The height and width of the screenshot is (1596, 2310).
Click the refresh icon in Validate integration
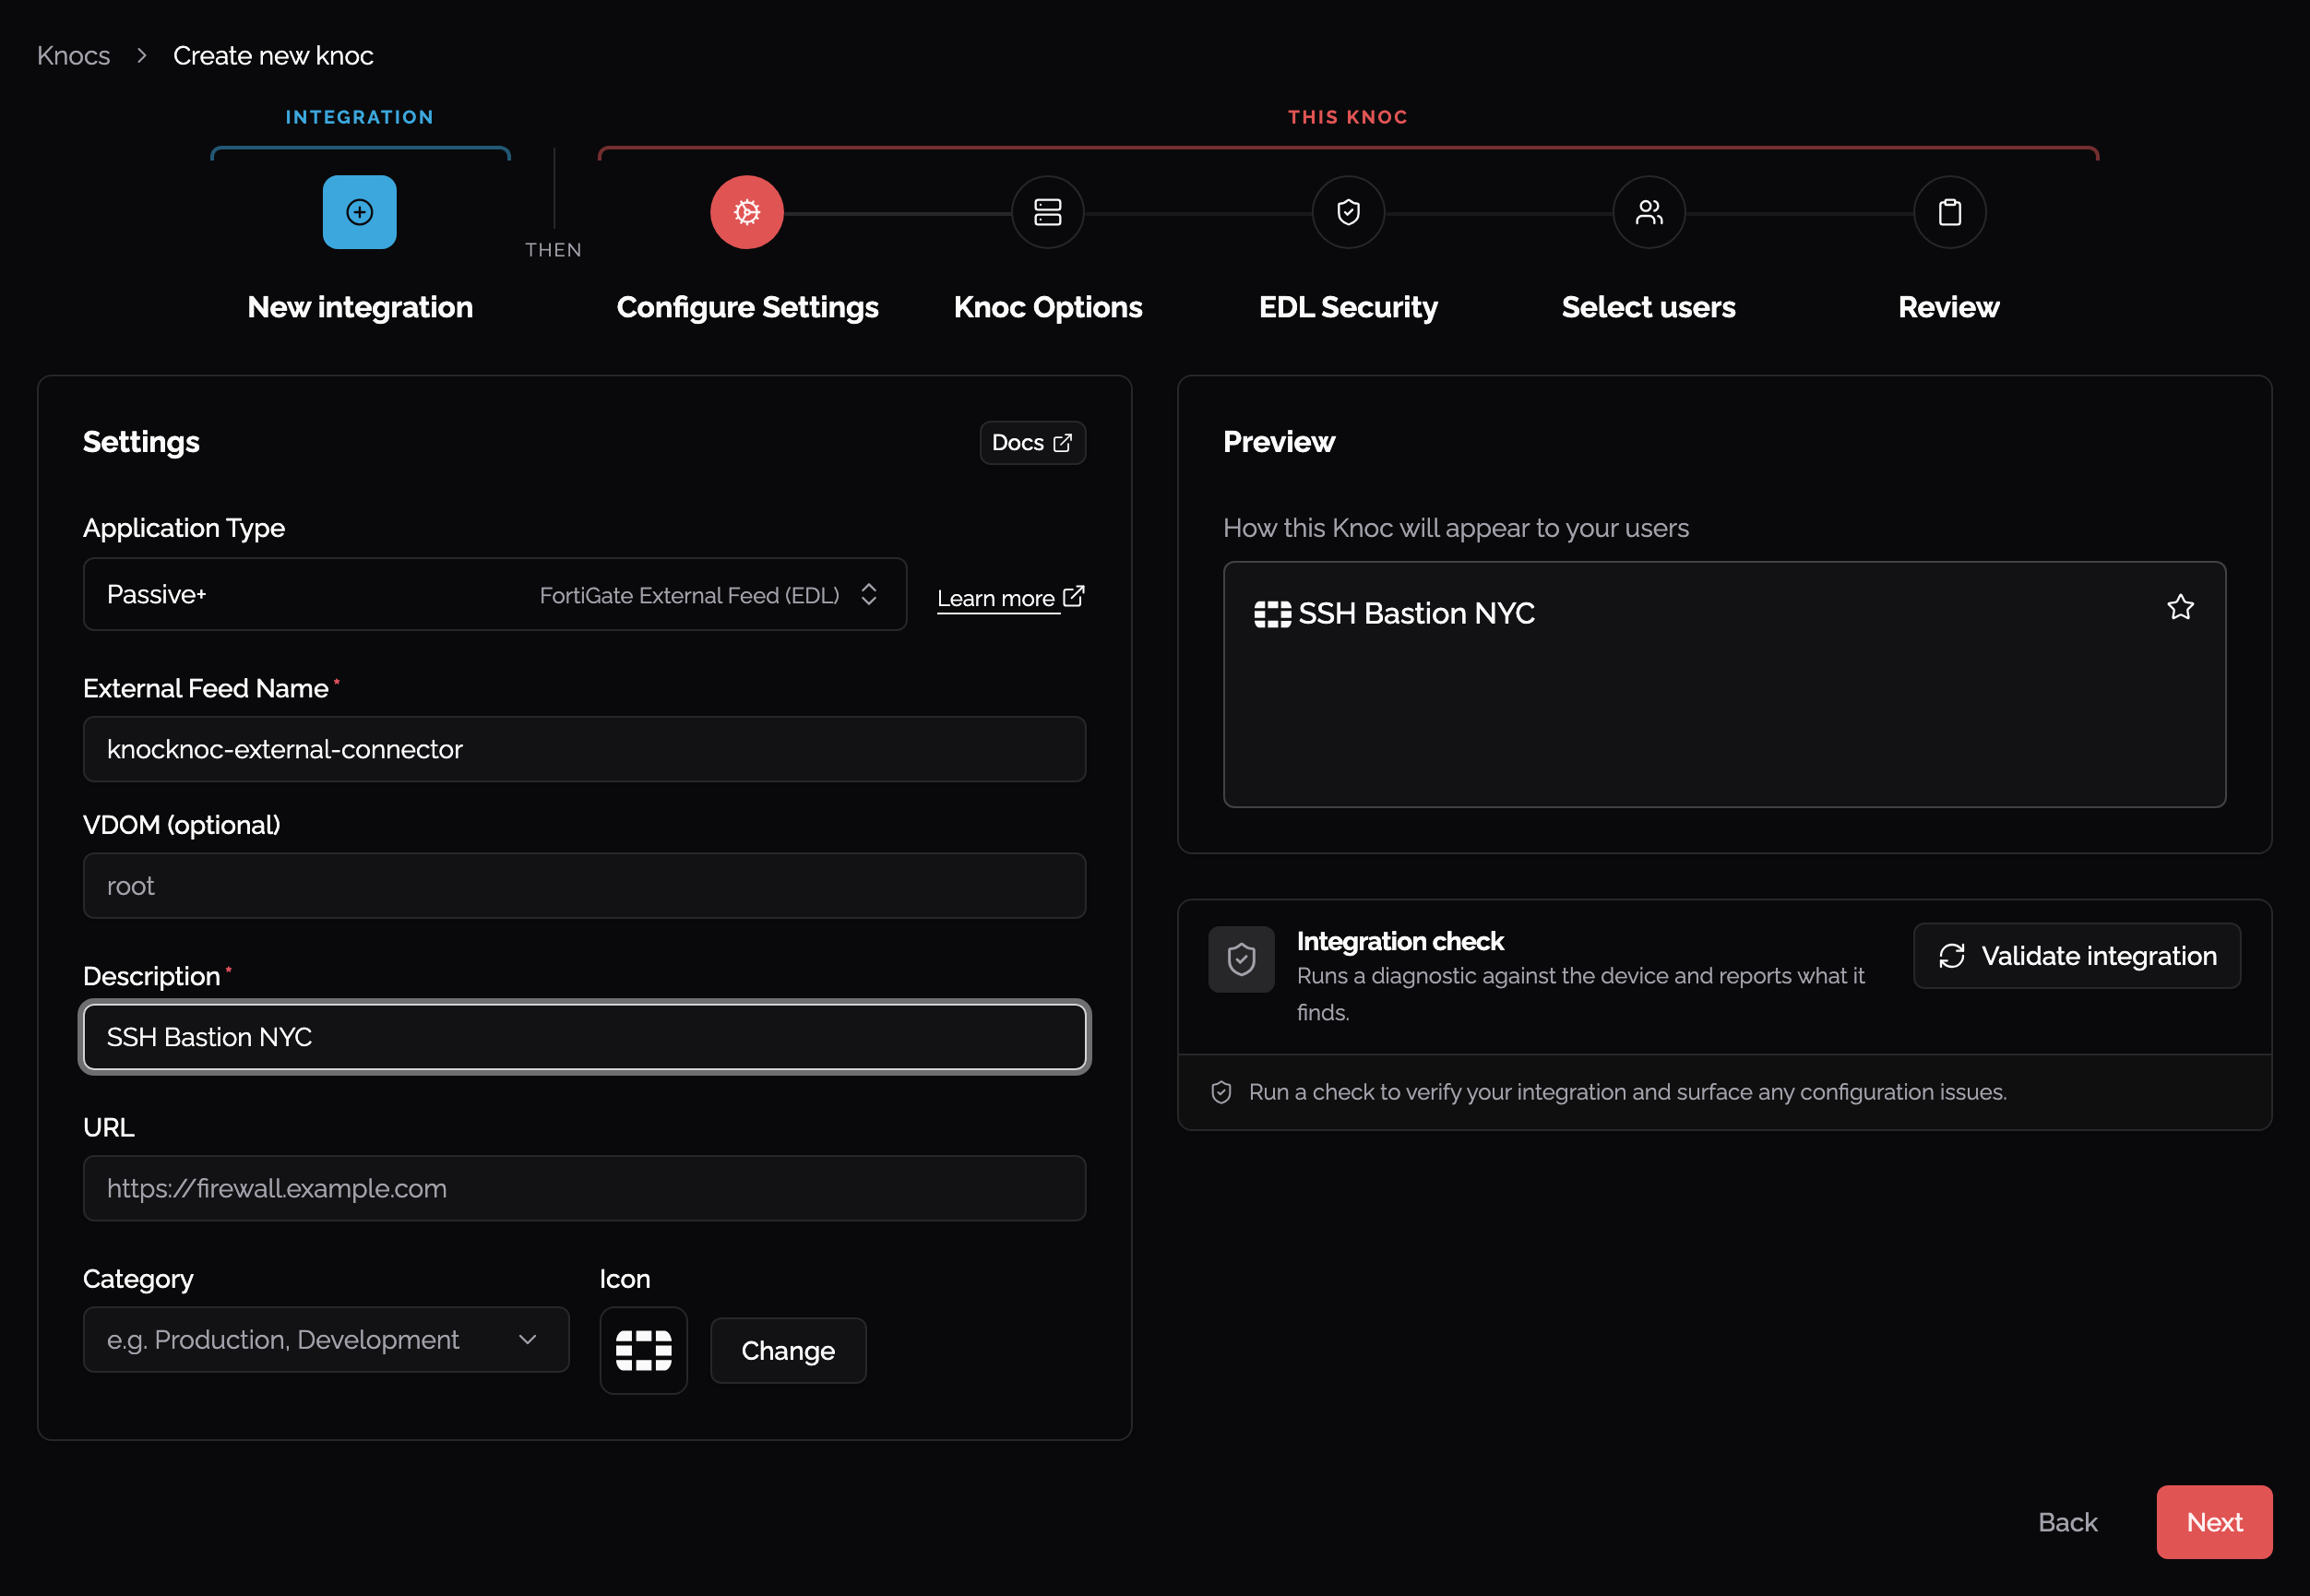click(x=1951, y=956)
